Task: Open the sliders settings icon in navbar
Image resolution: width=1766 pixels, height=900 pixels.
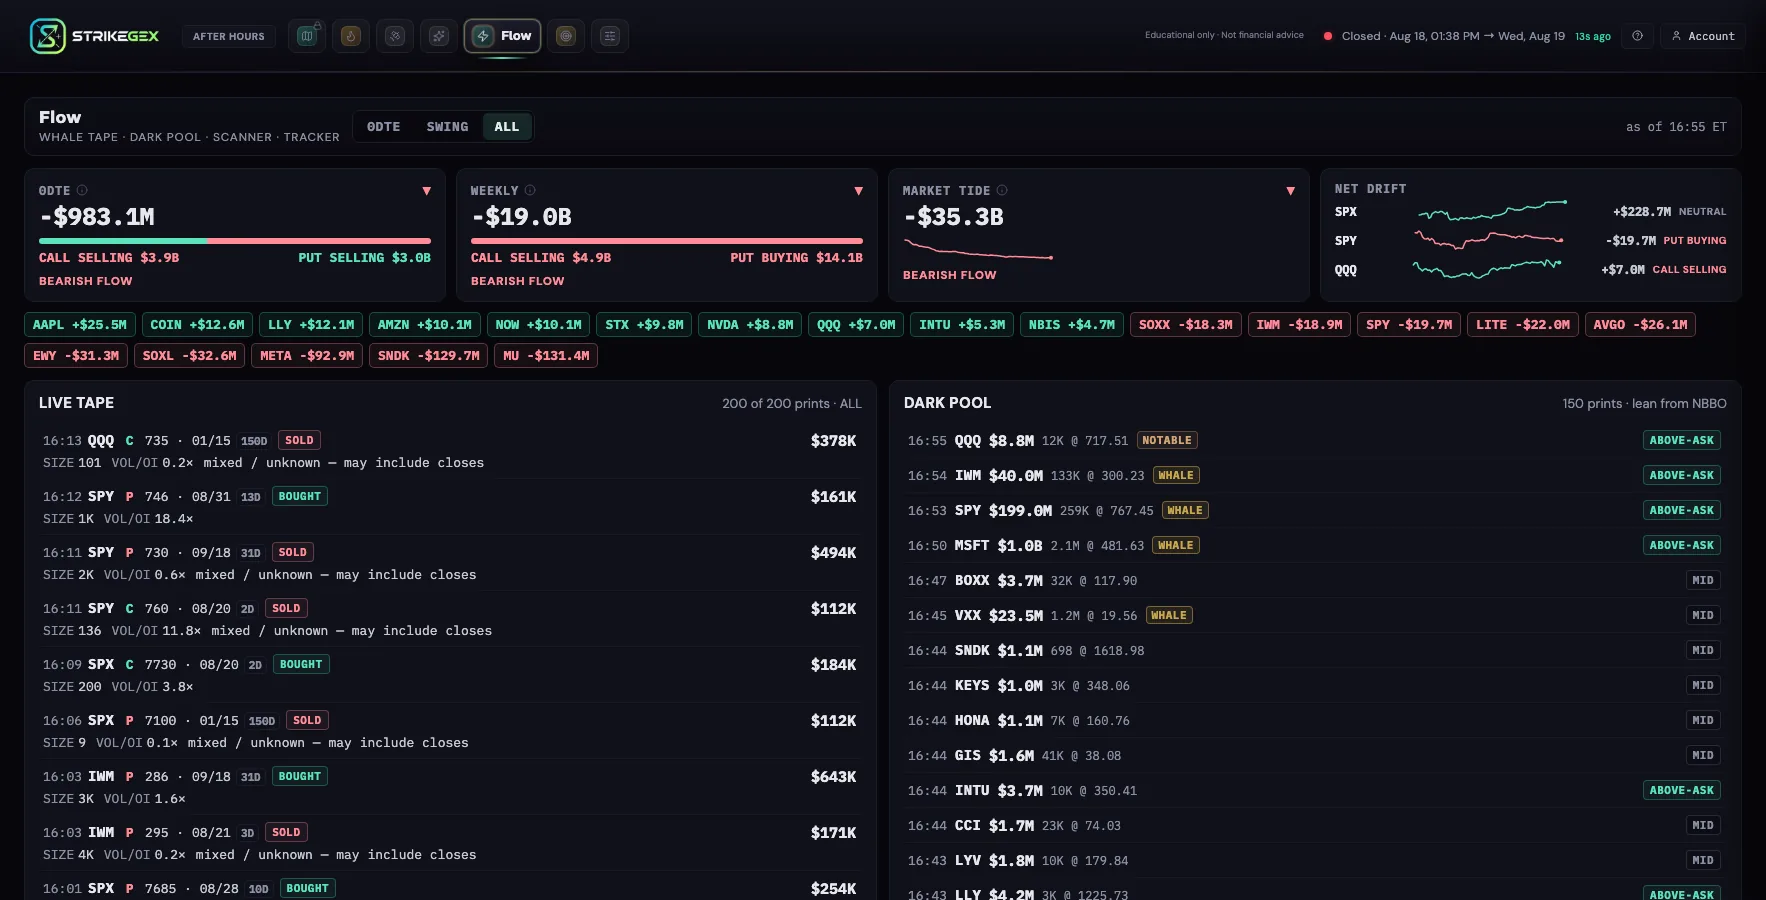Action: [610, 36]
